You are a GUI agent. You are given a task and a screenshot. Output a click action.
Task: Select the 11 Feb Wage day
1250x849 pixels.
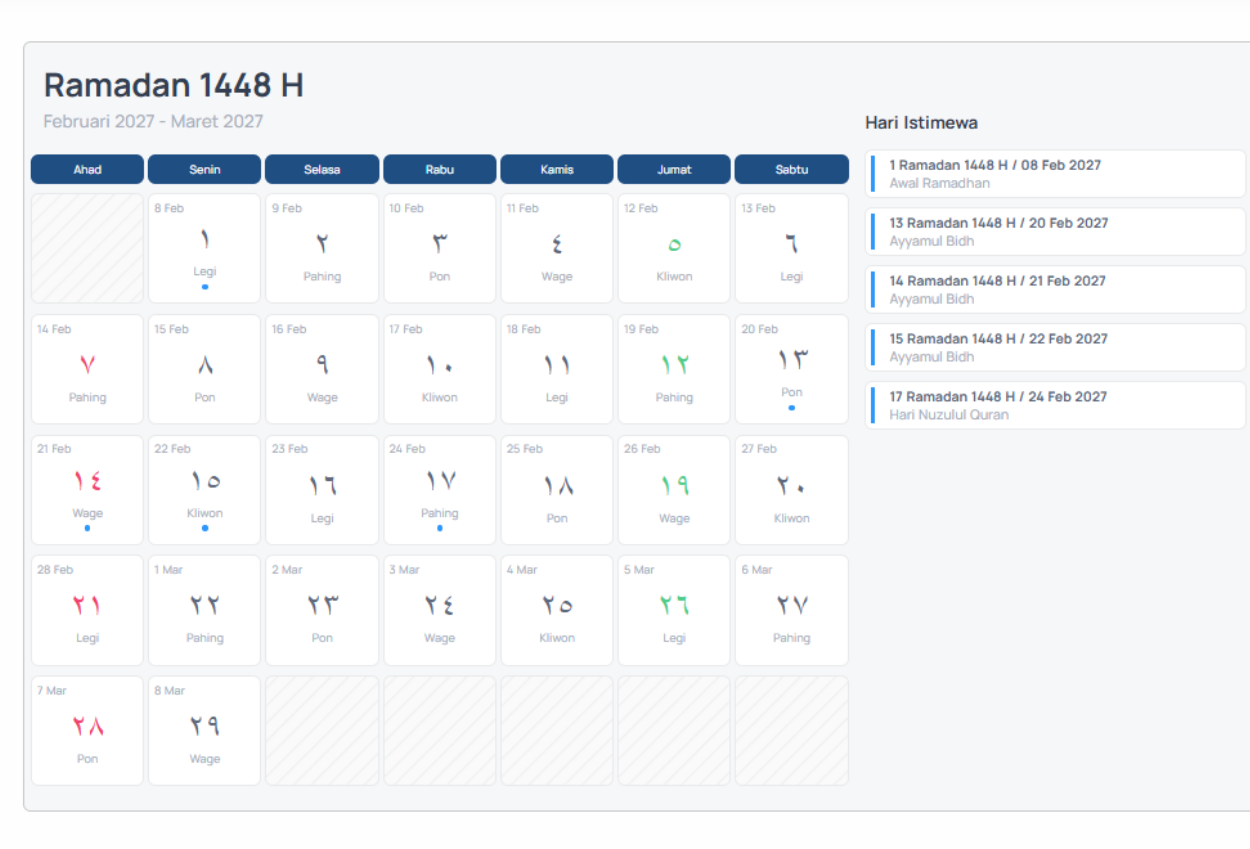click(557, 248)
